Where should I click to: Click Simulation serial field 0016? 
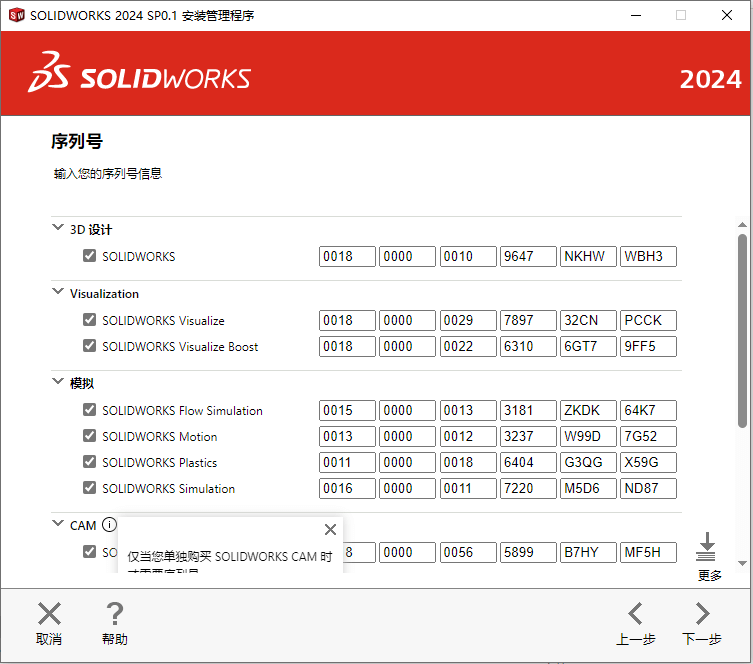tap(347, 488)
